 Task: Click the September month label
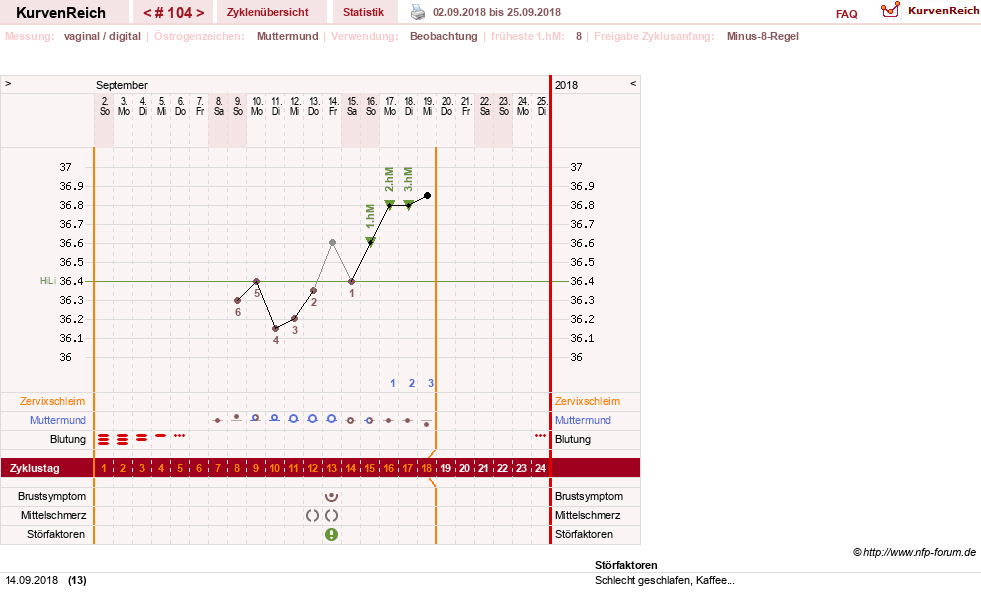[x=122, y=85]
